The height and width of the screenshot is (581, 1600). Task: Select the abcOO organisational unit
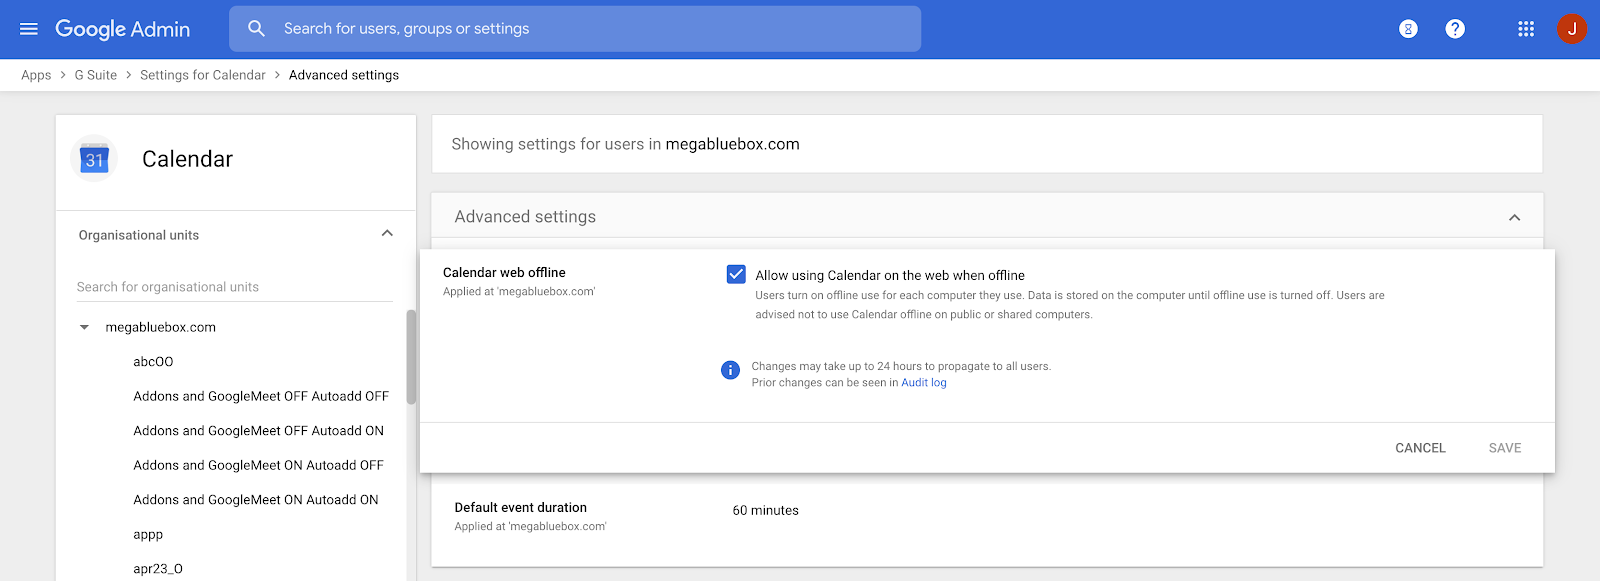pos(153,362)
